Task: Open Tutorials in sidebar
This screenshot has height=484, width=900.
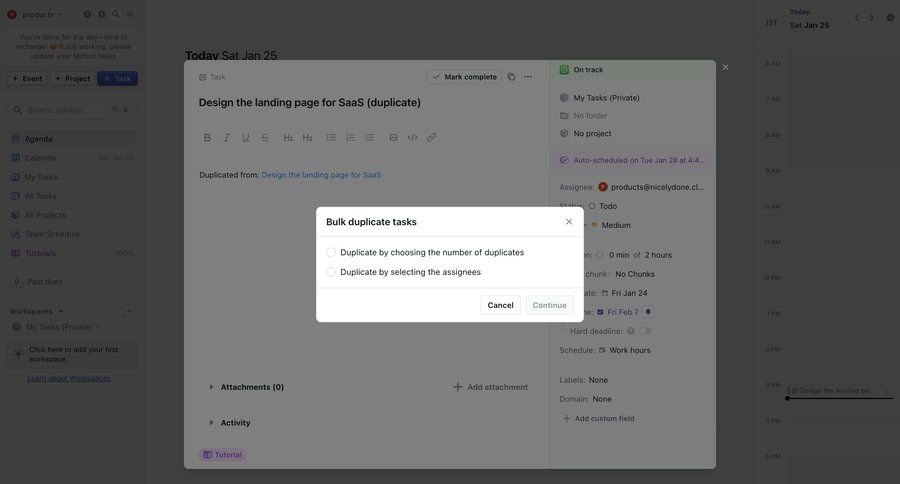Action: [x=72, y=253]
